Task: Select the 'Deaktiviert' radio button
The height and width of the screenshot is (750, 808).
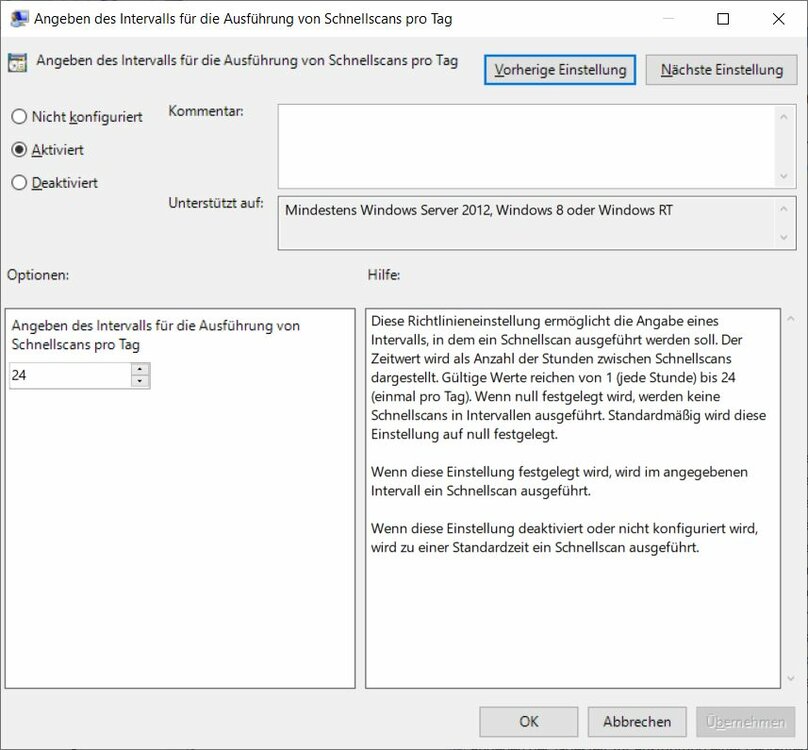Action: tap(19, 183)
